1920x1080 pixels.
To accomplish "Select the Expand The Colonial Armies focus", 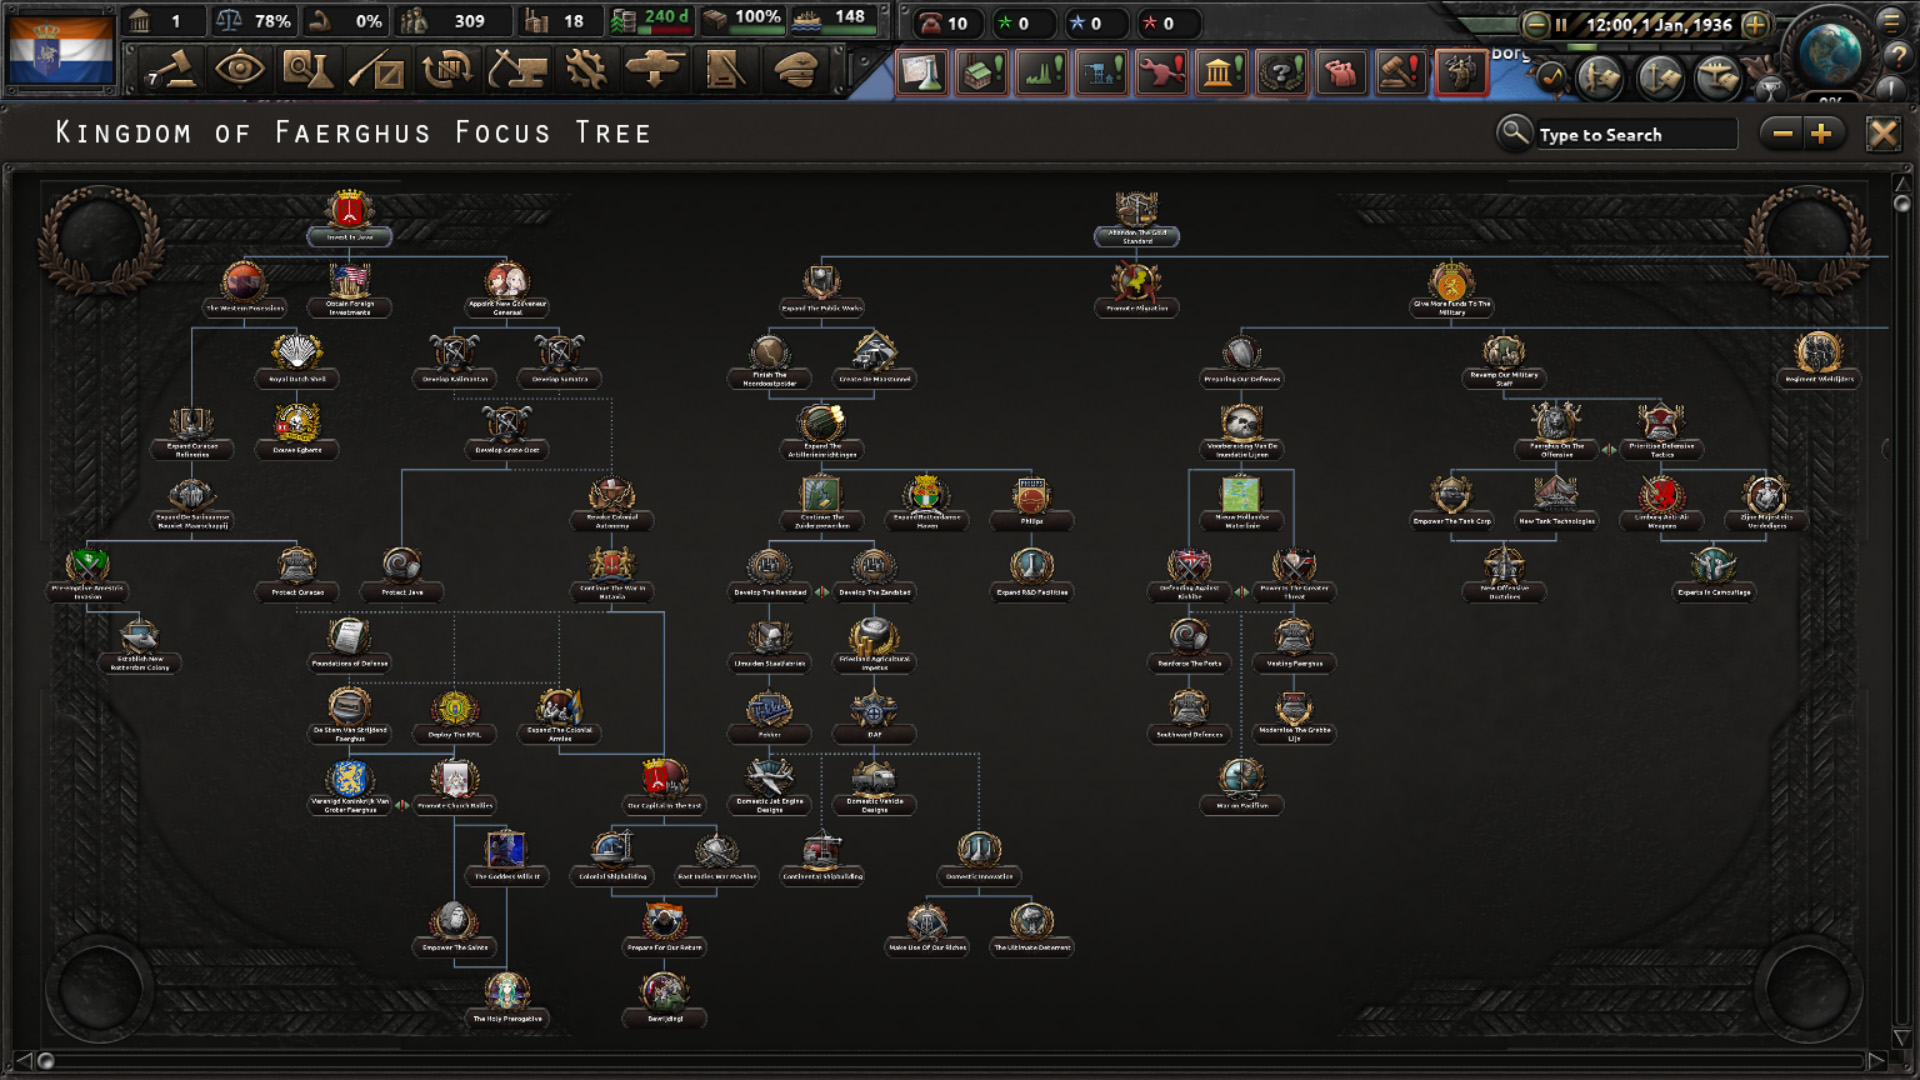I will pos(559,715).
